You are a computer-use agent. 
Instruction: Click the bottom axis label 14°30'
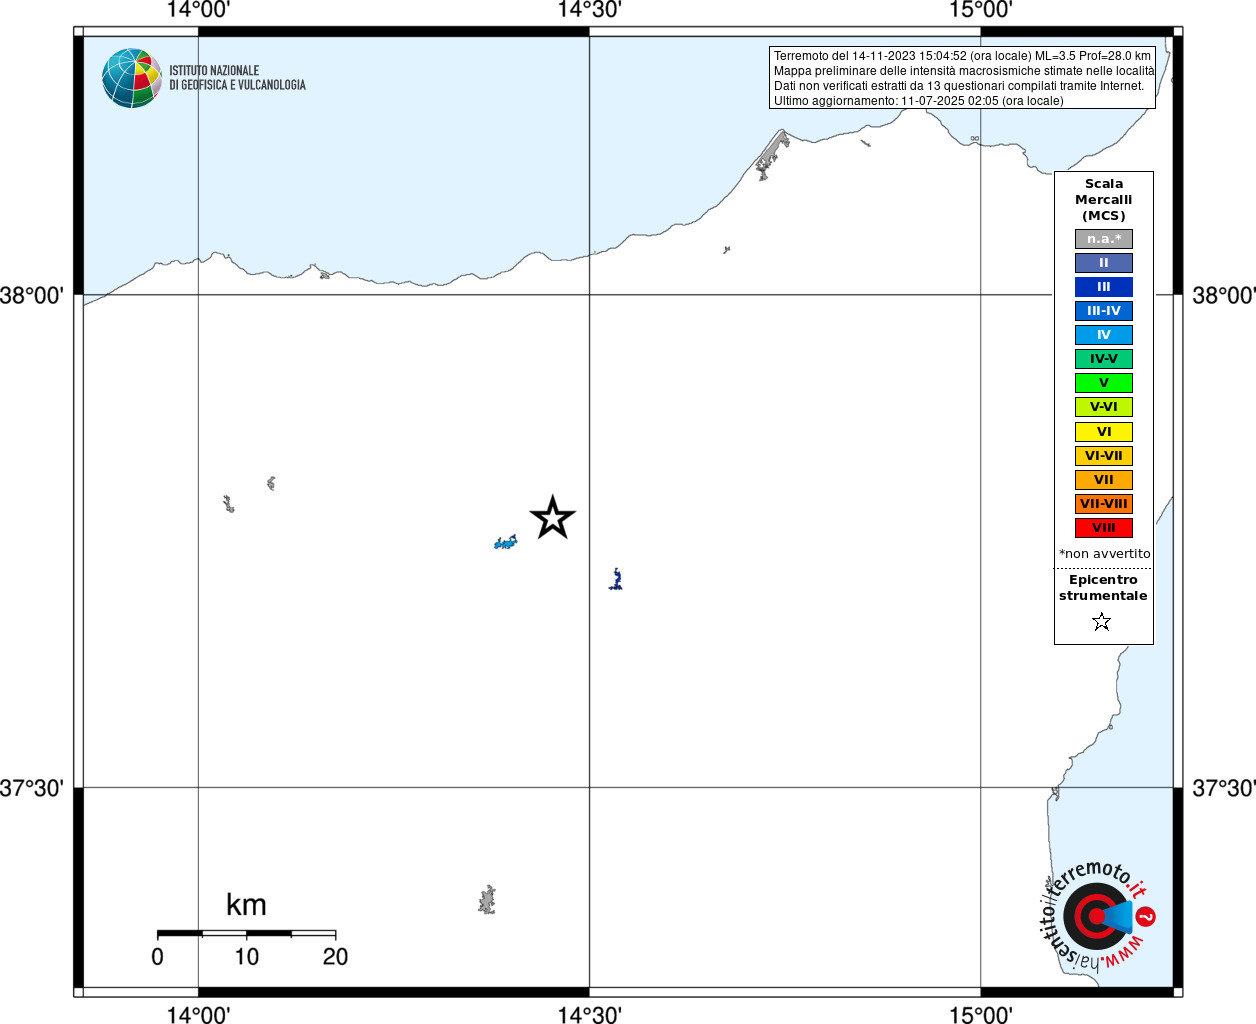pos(589,1015)
